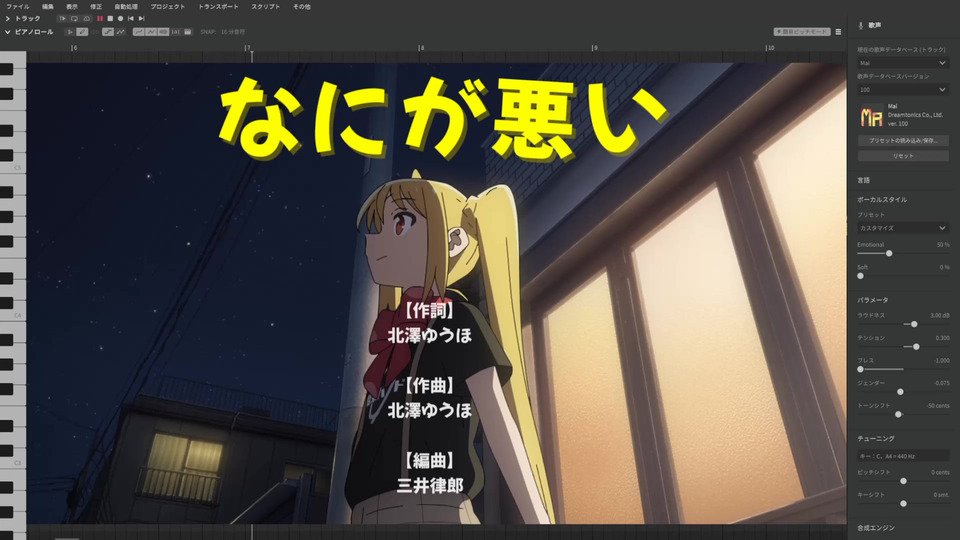This screenshot has height=540, width=960.
Task: Click the C5 key on piano keyboard
Action: [17, 167]
